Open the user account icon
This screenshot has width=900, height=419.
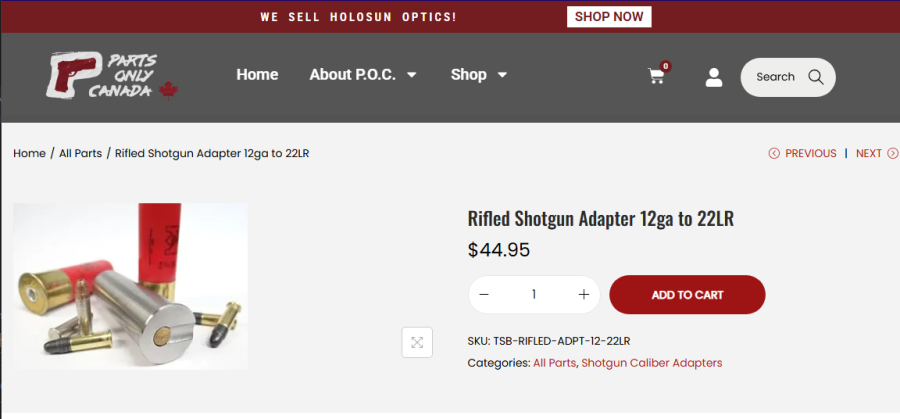(714, 77)
